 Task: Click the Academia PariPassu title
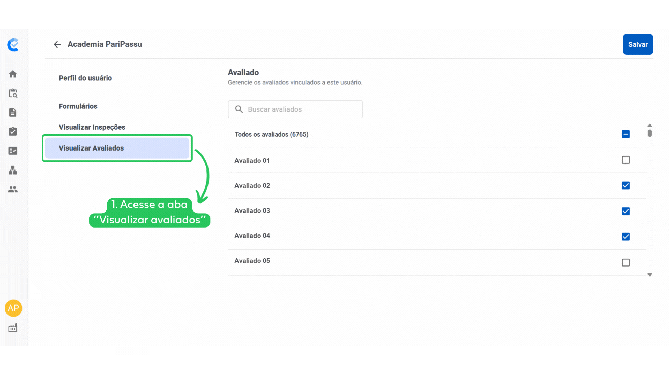tap(105, 44)
